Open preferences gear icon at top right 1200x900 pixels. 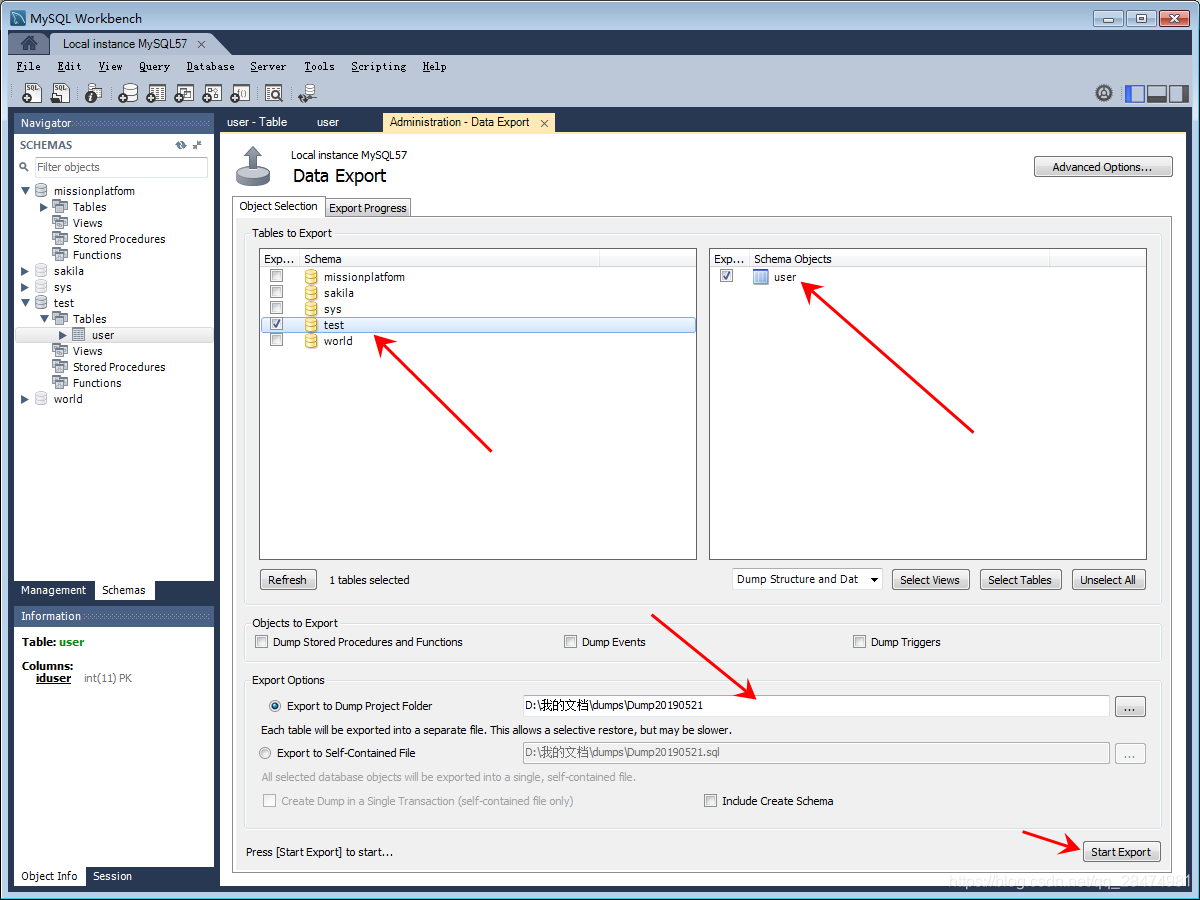coord(1104,93)
